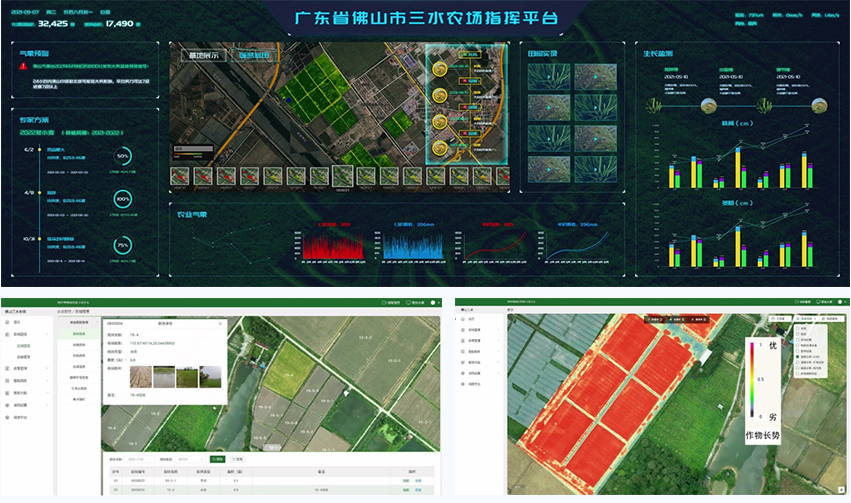Image resolution: width=851 pixels, height=503 pixels.
Task: Select the topmost gold circular map marker
Action: [x=440, y=70]
